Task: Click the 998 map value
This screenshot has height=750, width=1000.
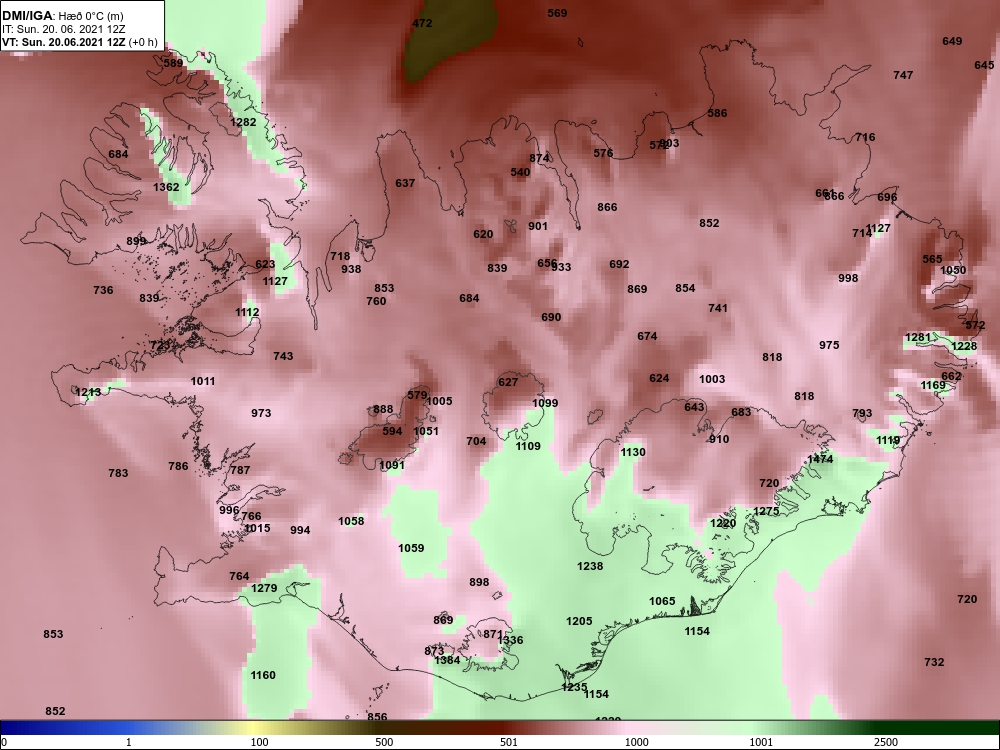Action: (x=848, y=278)
